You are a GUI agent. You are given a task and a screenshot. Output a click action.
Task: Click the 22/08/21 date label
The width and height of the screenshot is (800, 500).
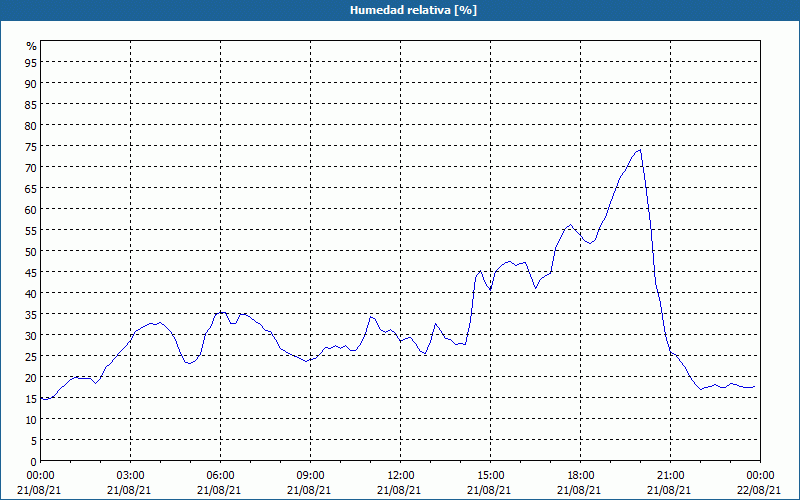point(759,490)
